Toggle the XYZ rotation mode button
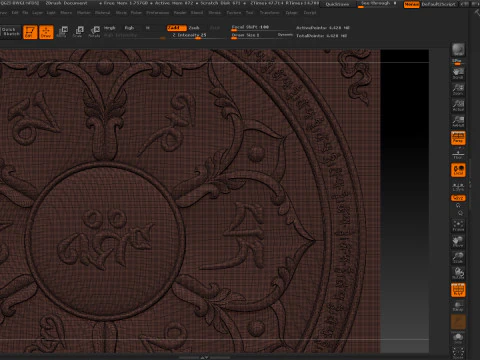The width and height of the screenshot is (480, 360). pyautogui.click(x=458, y=198)
